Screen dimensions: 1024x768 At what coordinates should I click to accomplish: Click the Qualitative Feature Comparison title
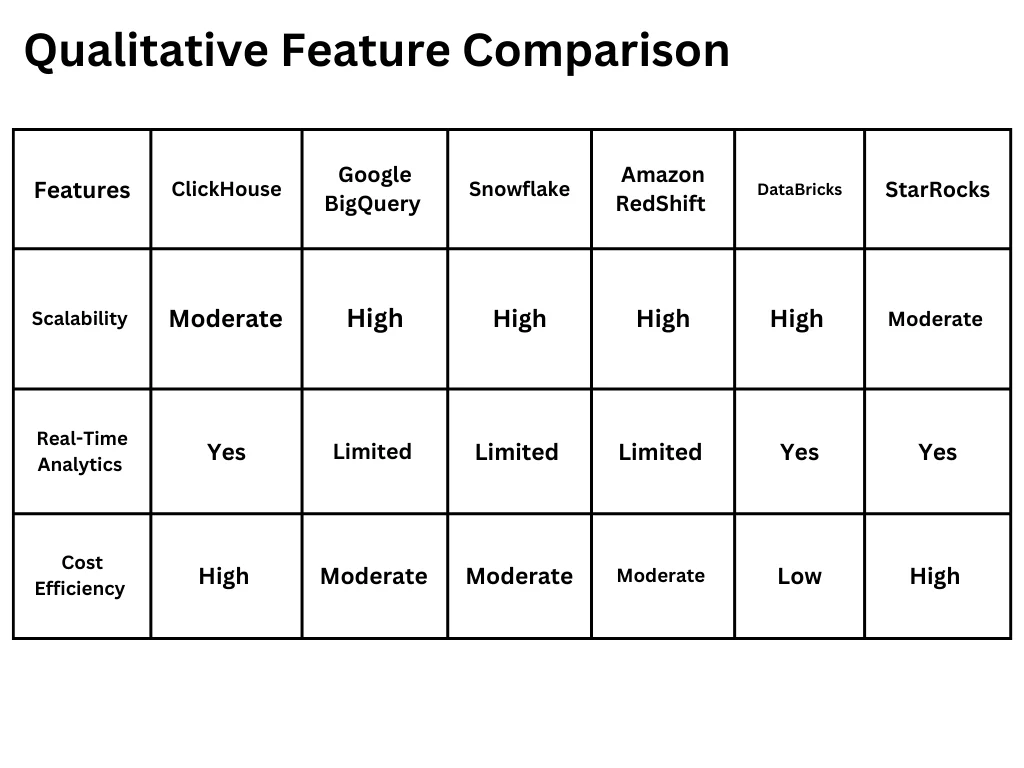point(376,50)
